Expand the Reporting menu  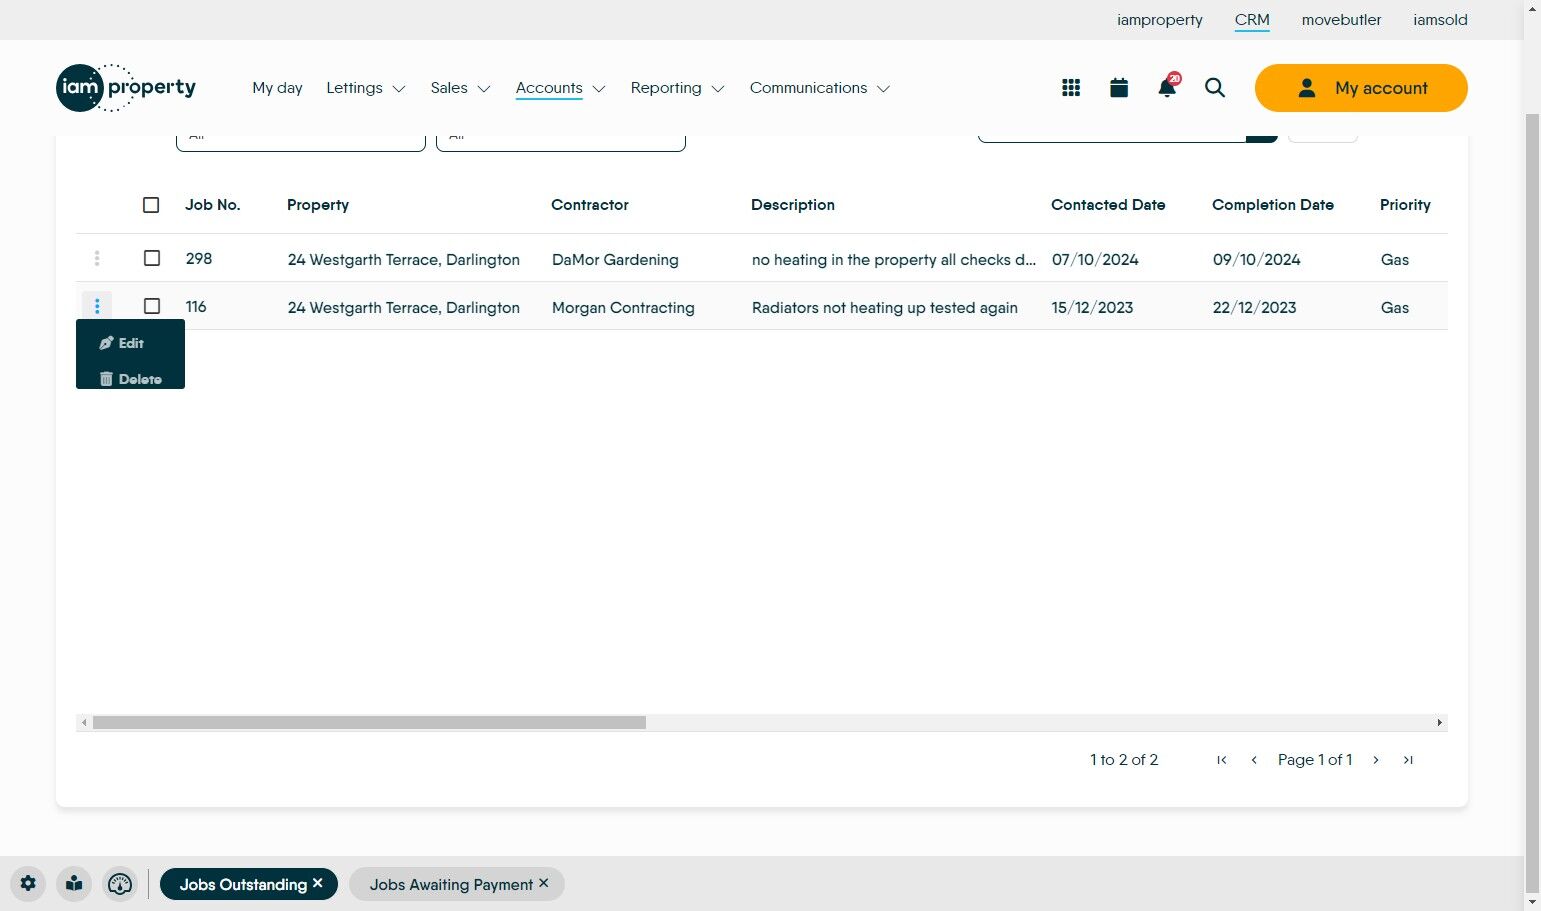tap(677, 88)
